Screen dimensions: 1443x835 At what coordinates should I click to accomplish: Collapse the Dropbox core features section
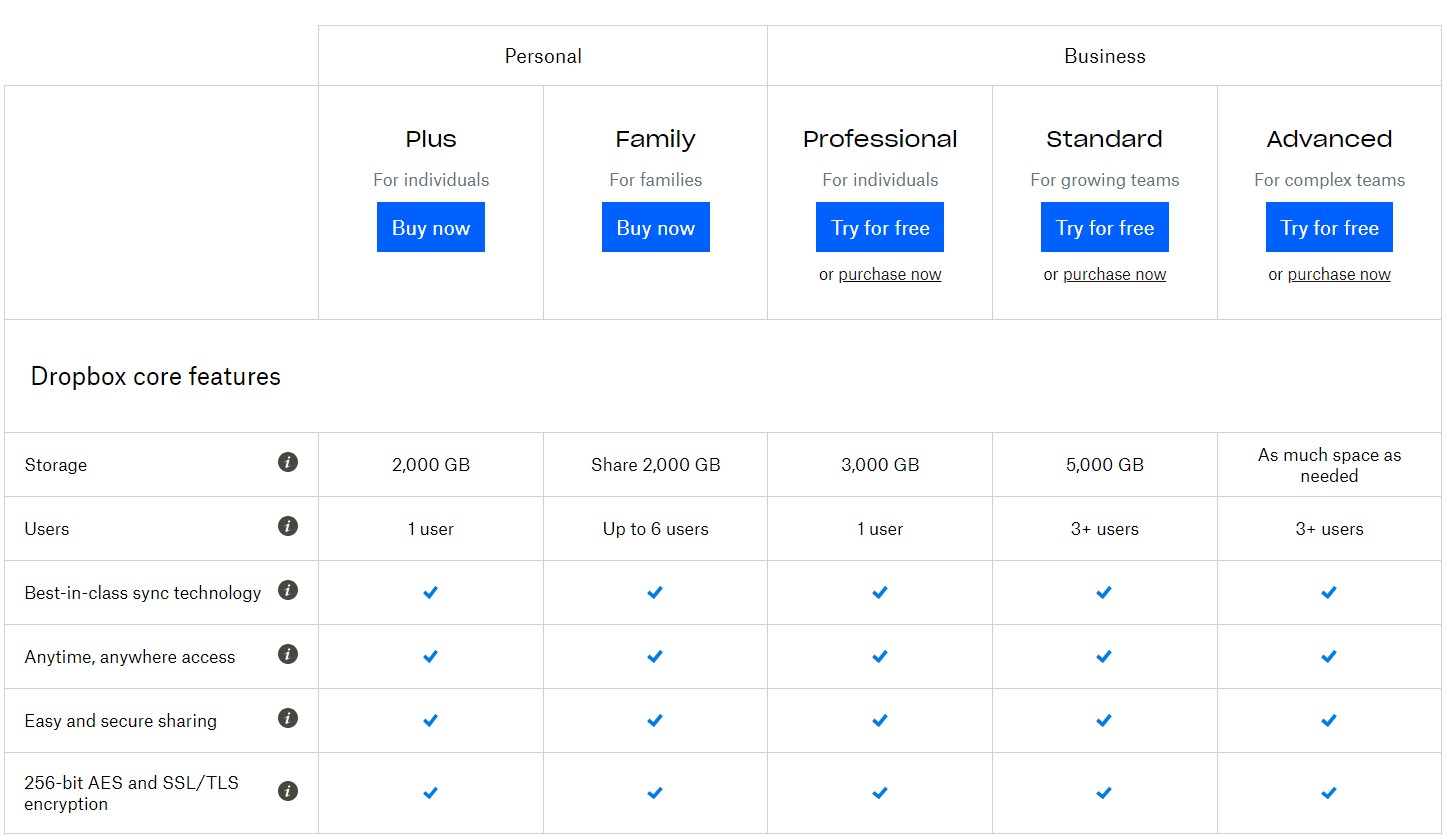coord(155,376)
